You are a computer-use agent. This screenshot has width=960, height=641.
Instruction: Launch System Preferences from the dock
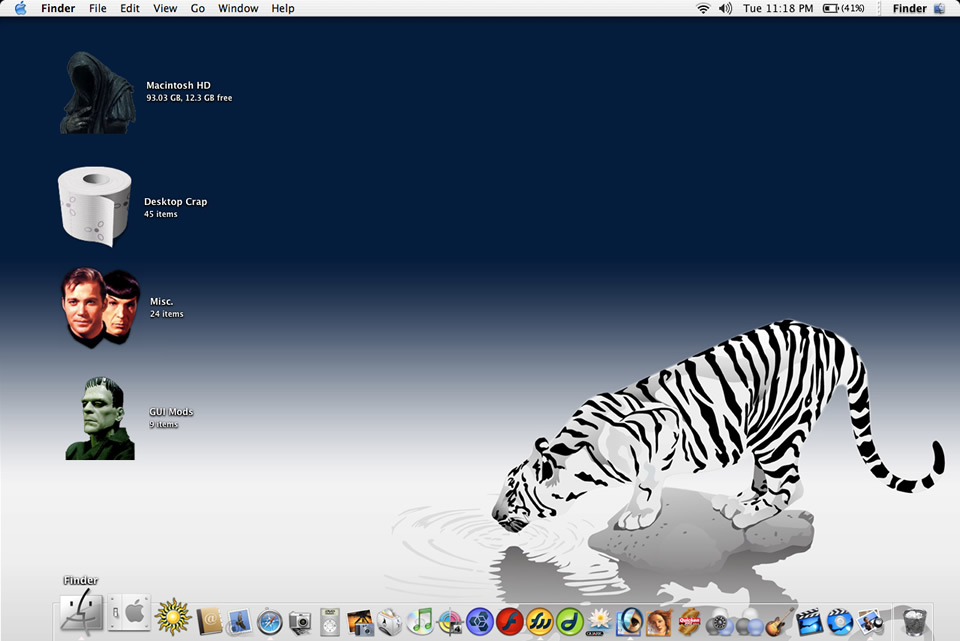129,612
